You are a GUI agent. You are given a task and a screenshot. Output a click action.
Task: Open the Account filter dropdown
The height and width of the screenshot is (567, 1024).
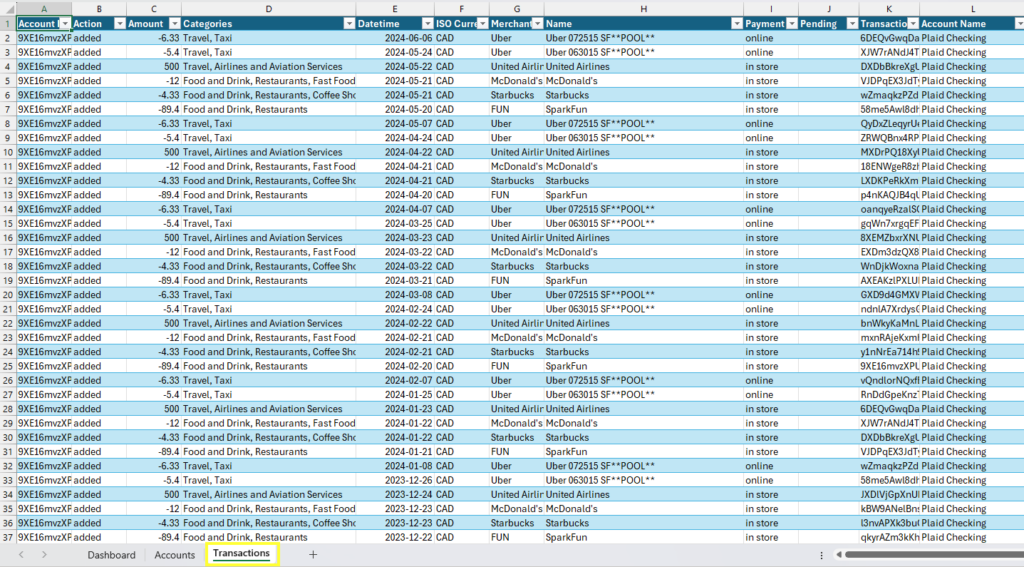click(65, 23)
